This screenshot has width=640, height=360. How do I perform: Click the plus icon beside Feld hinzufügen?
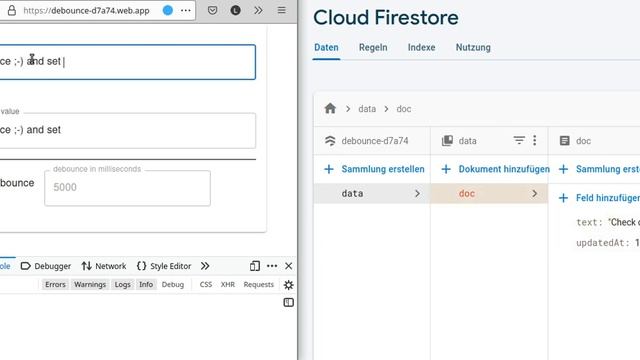563,198
